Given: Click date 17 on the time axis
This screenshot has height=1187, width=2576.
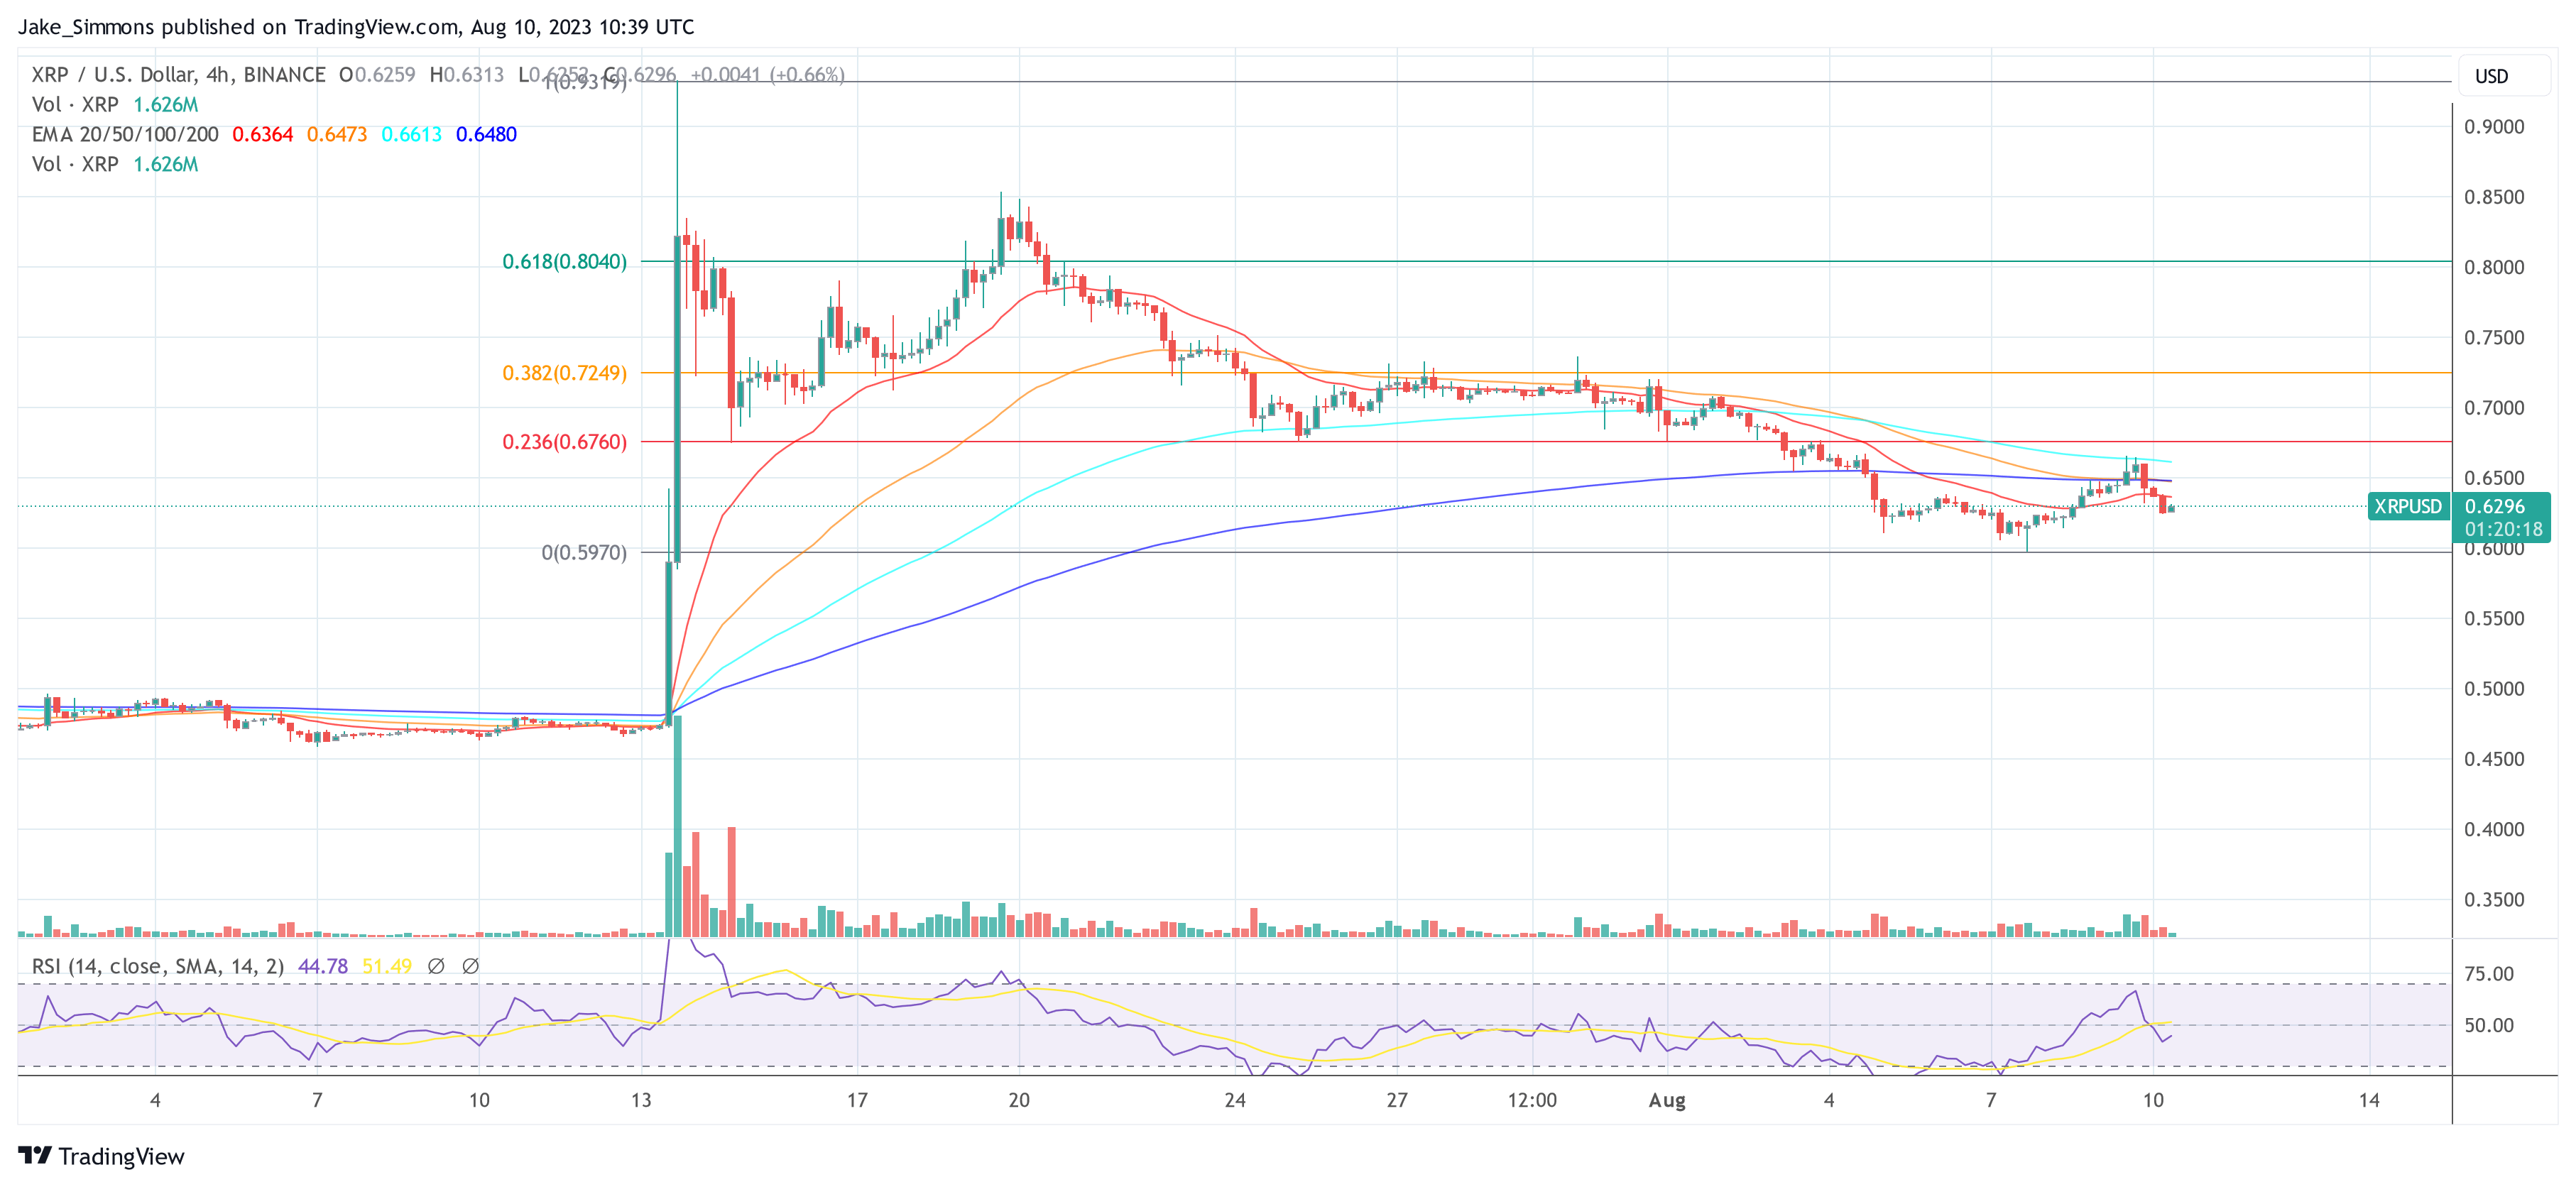Looking at the screenshot, I should click(857, 1100).
